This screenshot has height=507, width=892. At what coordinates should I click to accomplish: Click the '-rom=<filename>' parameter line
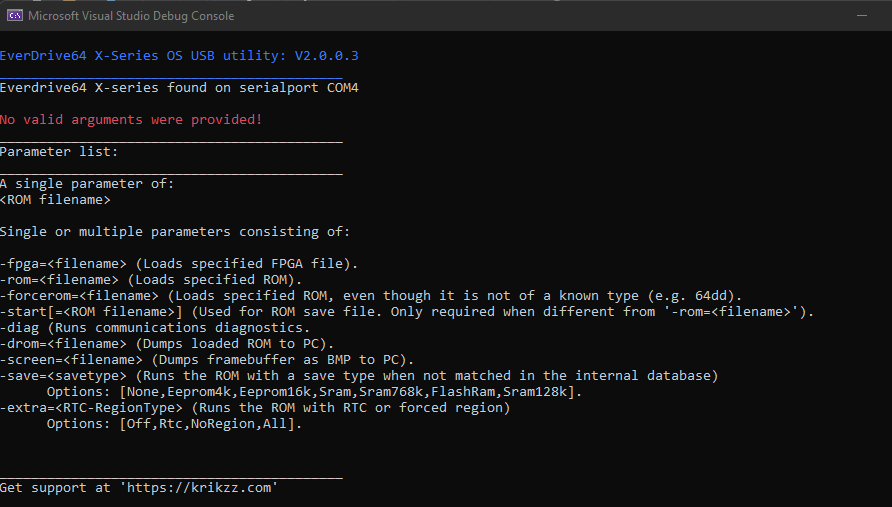pos(151,279)
